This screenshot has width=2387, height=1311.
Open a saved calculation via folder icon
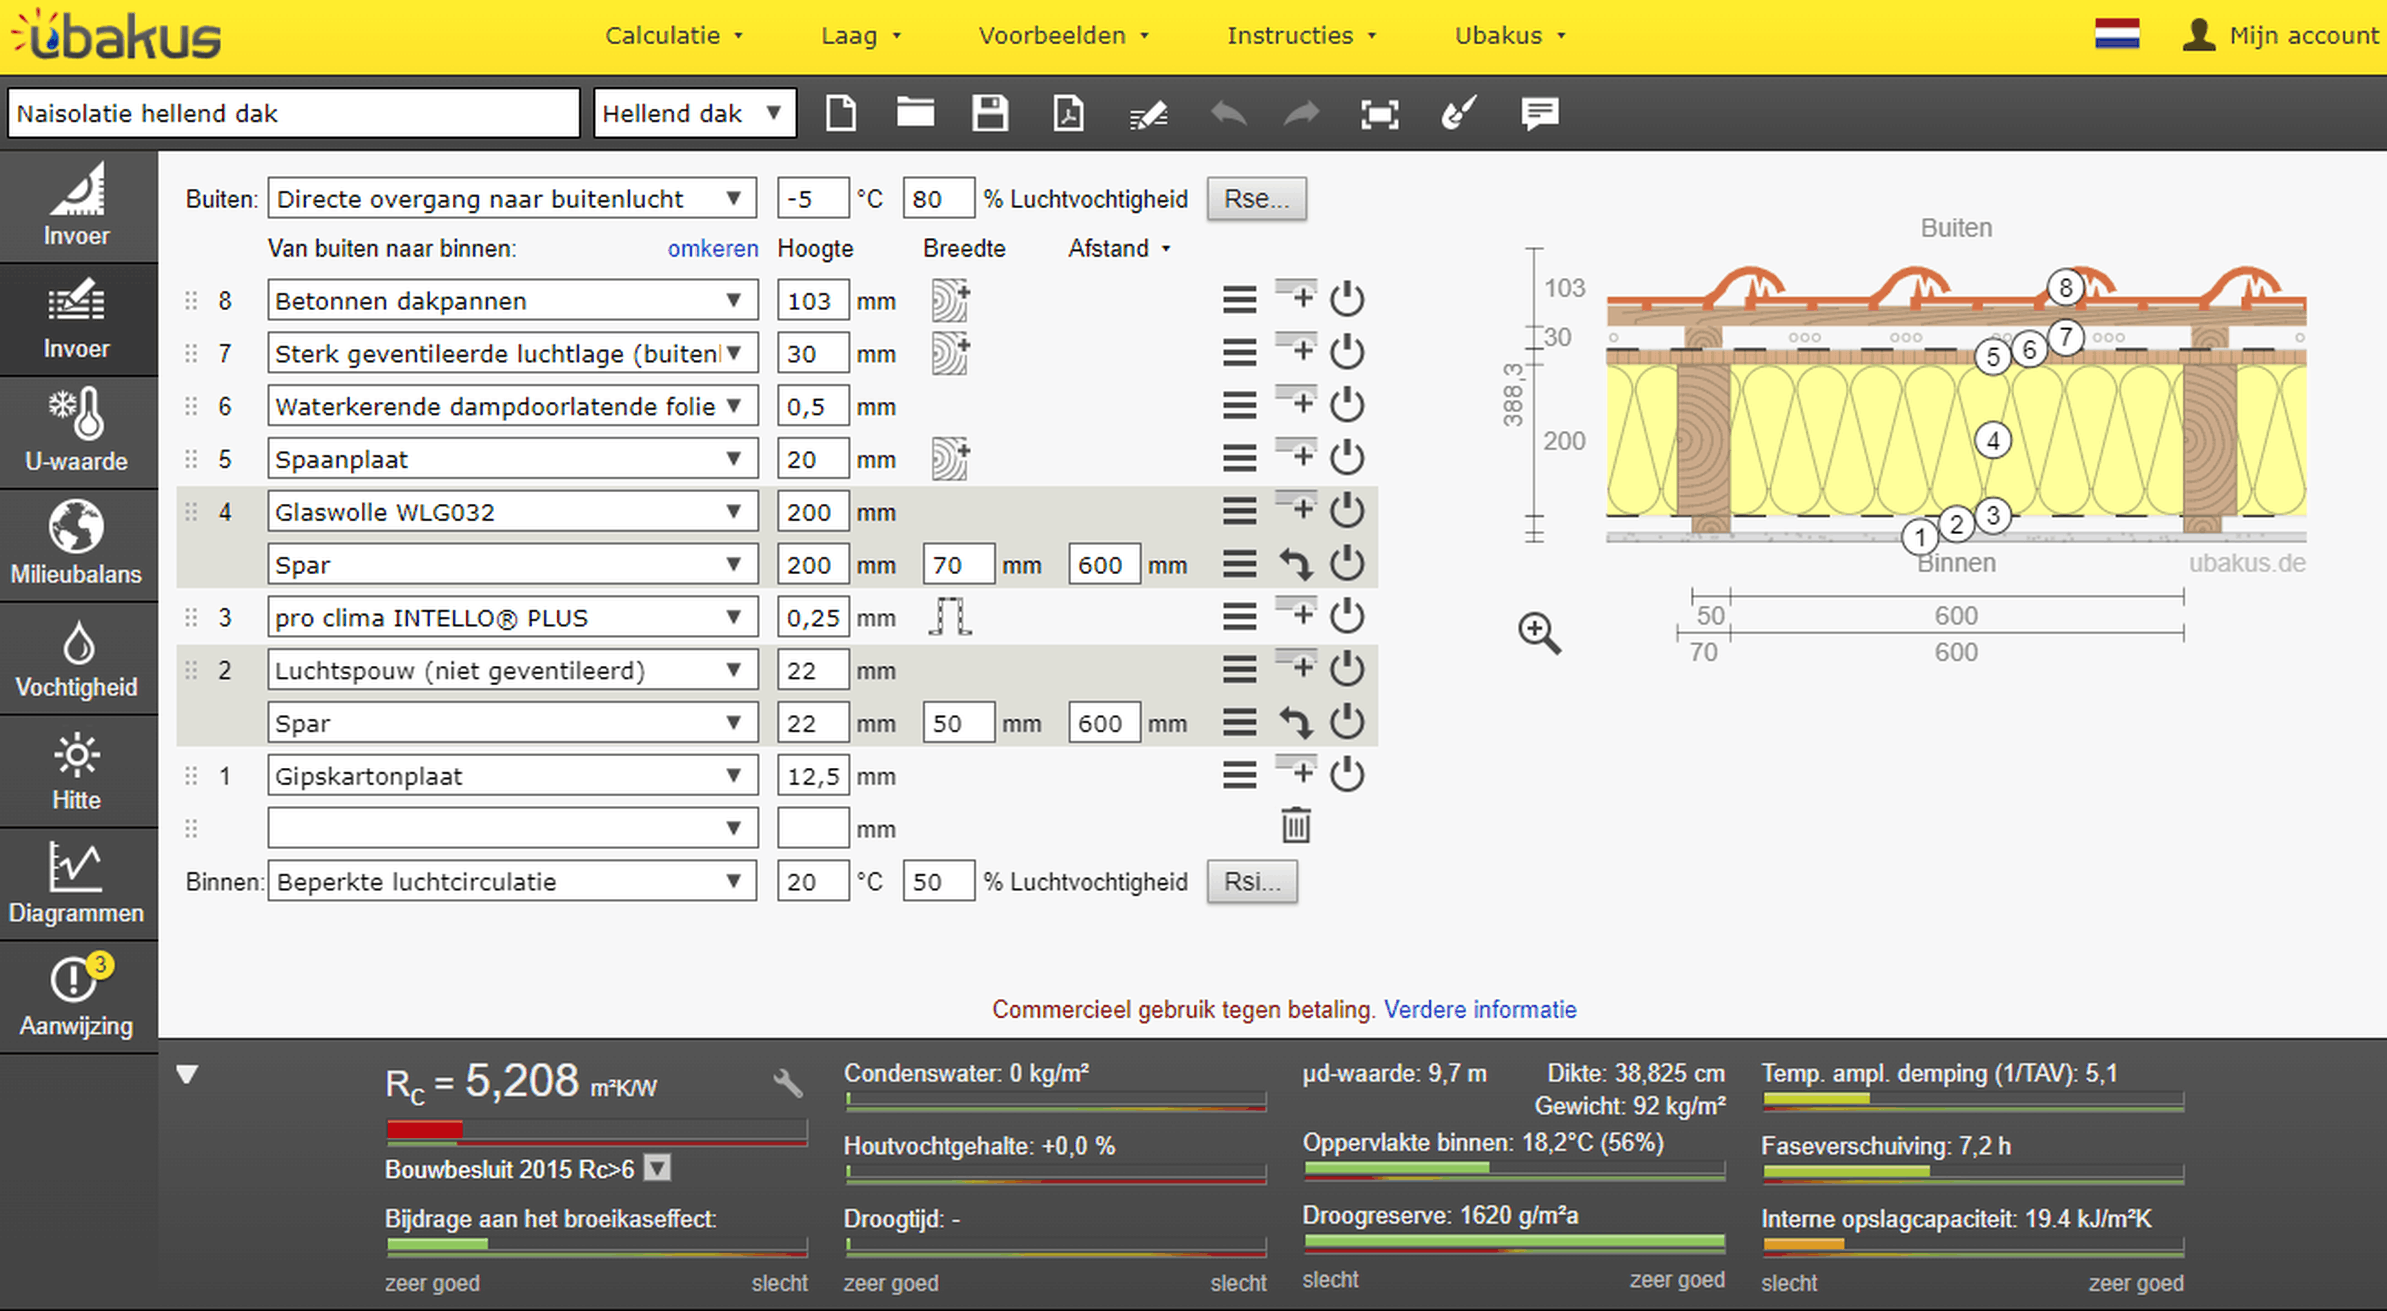[x=915, y=112]
